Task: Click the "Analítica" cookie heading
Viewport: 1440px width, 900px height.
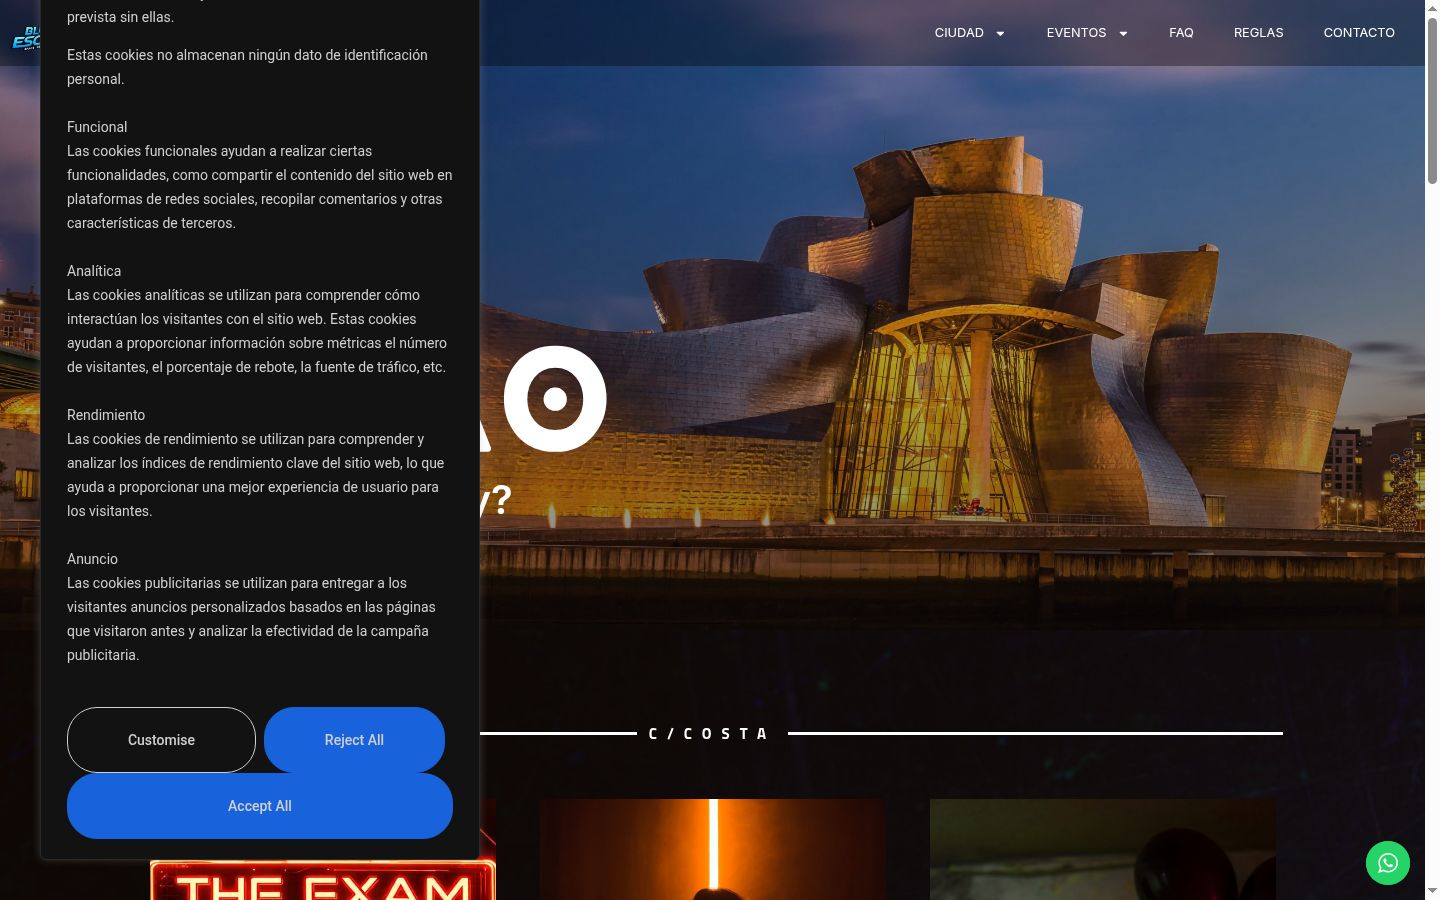Action: tap(94, 271)
